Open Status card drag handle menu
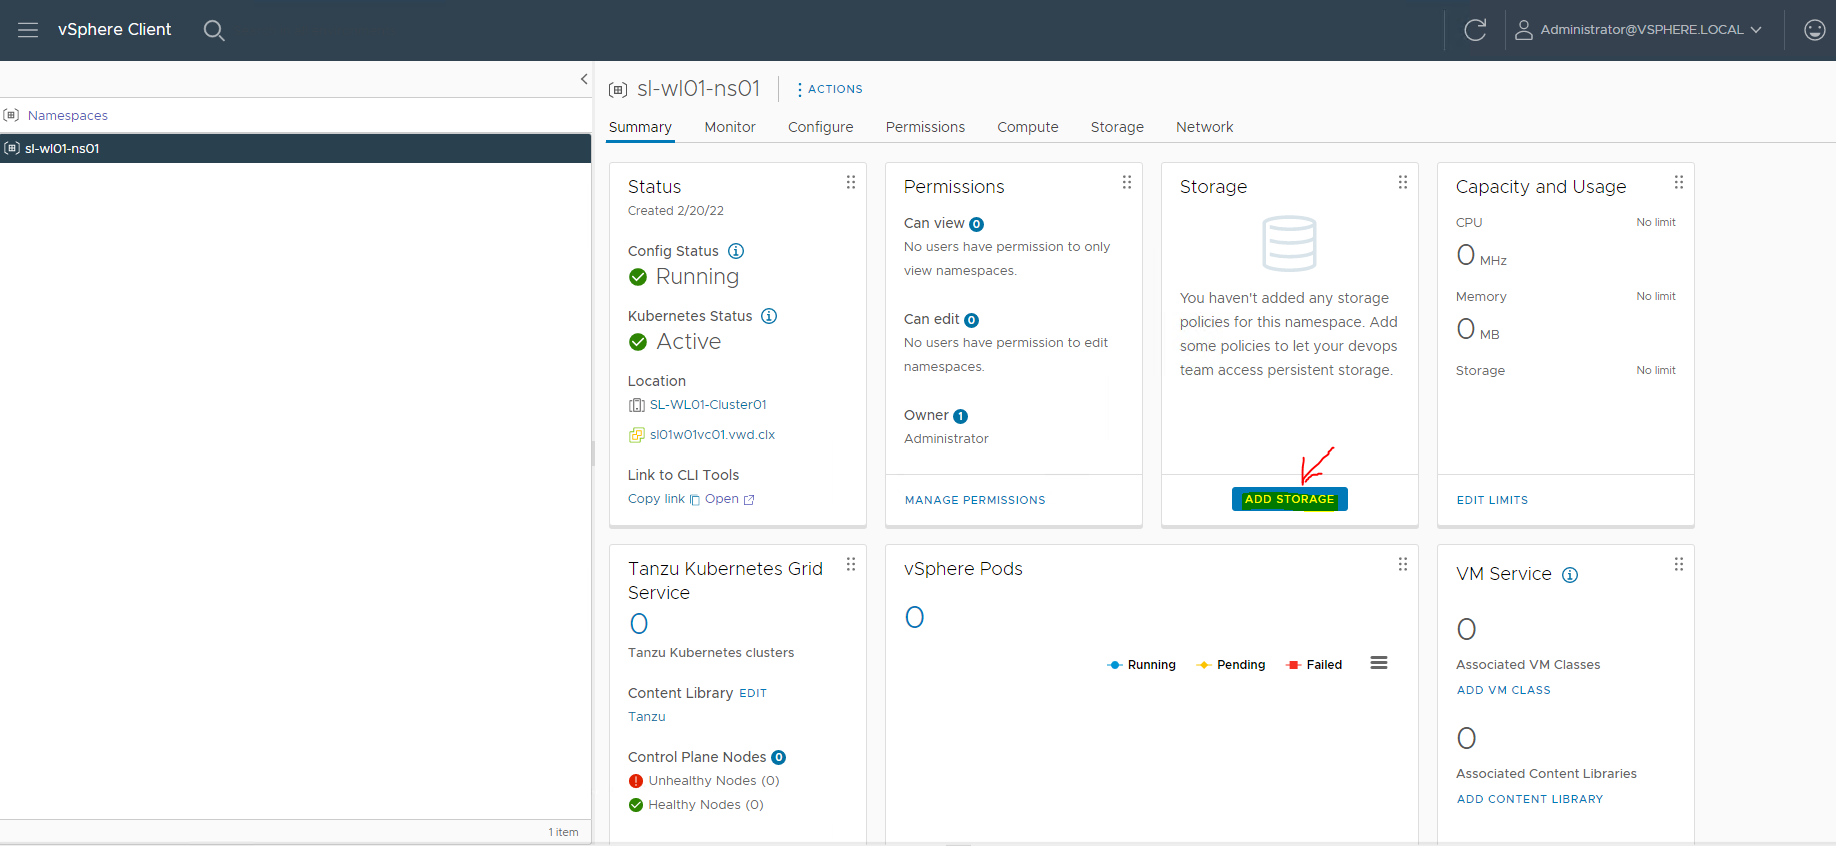Viewport: 1836px width, 846px height. tap(851, 182)
